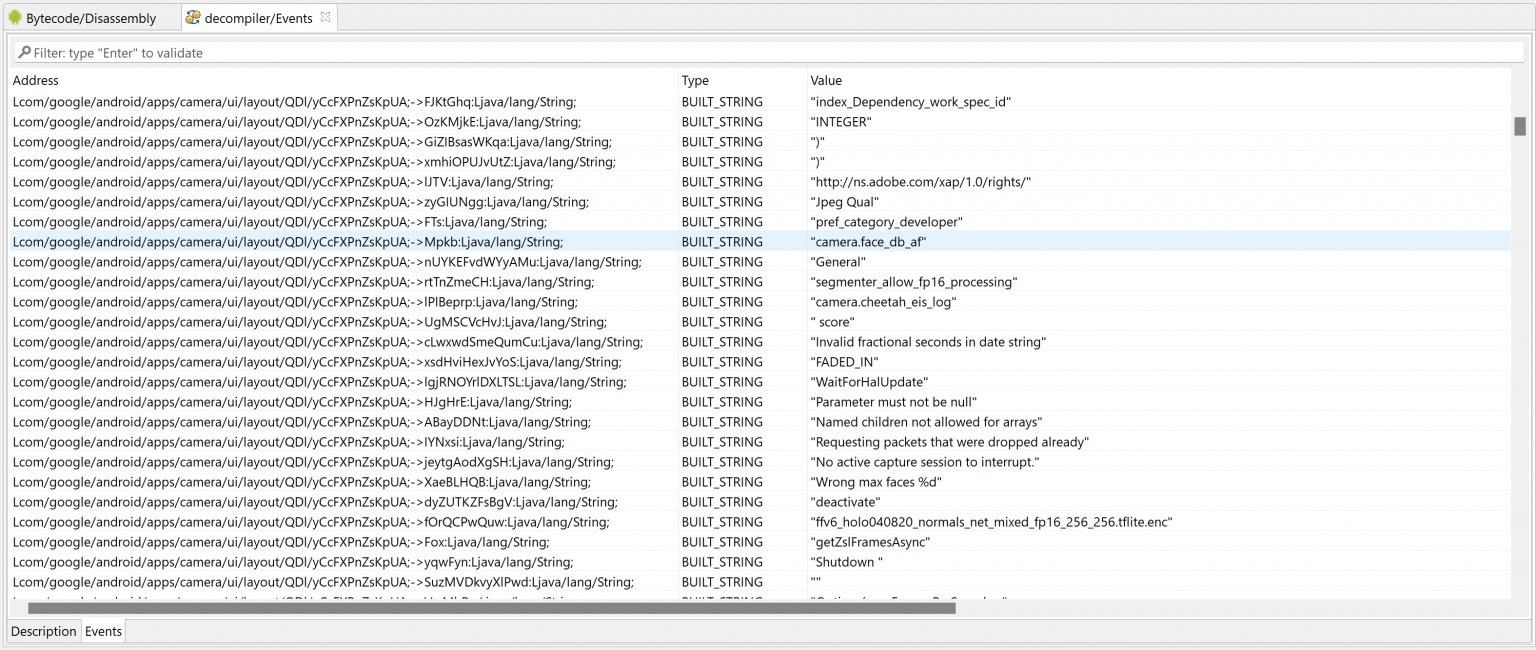This screenshot has width=1536, height=650.
Task: Sort entries by the Address column header
Action: point(36,80)
